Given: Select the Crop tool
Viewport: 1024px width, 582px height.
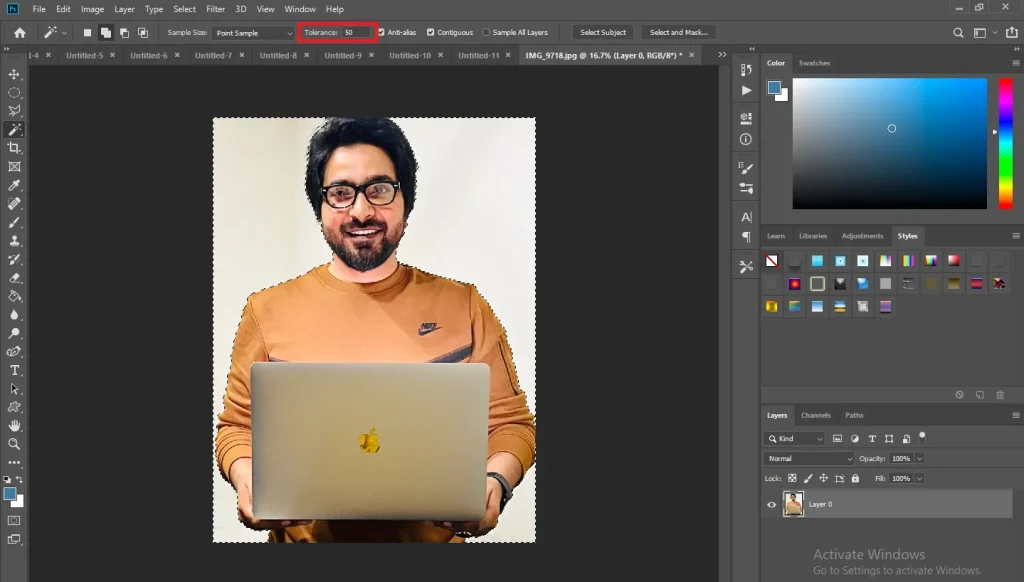Looking at the screenshot, I should pyautogui.click(x=15, y=148).
